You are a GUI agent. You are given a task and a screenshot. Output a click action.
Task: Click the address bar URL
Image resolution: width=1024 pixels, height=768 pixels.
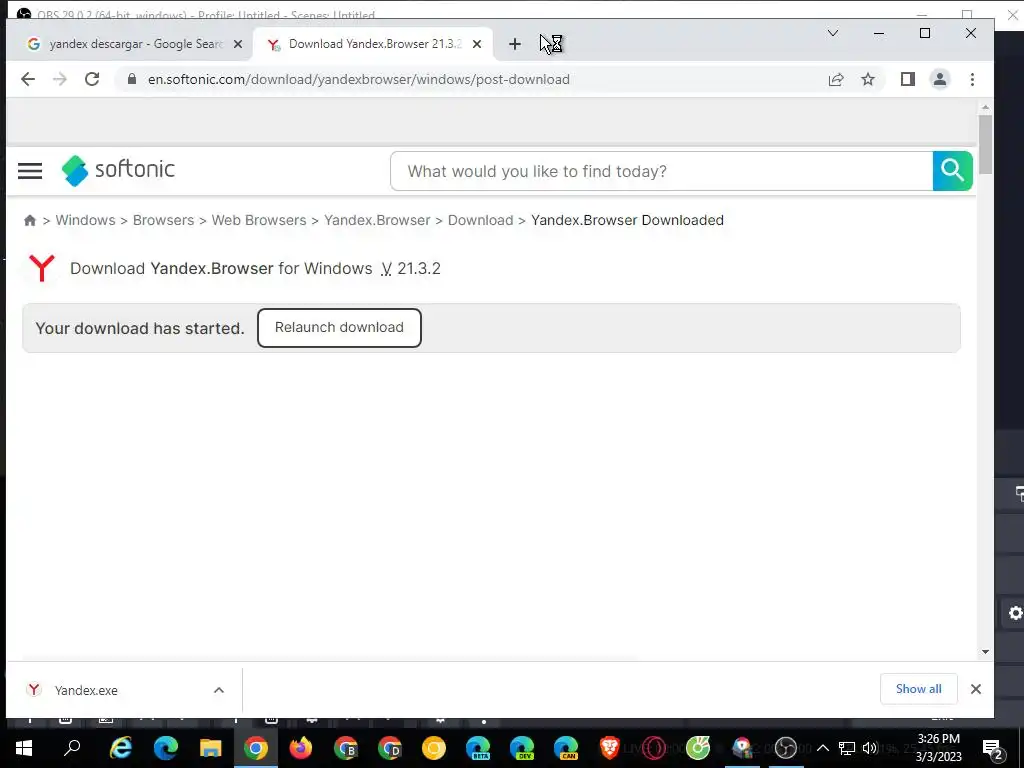pyautogui.click(x=359, y=79)
